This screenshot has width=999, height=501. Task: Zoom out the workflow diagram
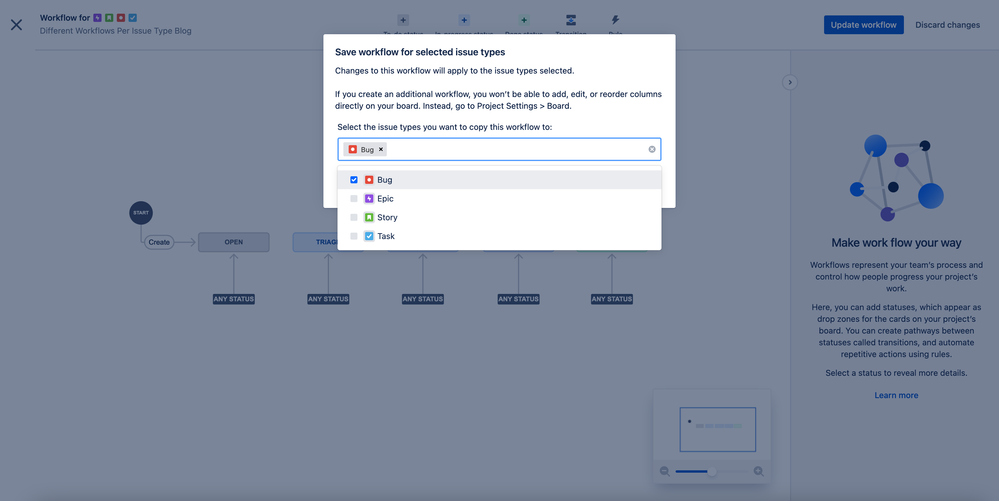(x=665, y=471)
